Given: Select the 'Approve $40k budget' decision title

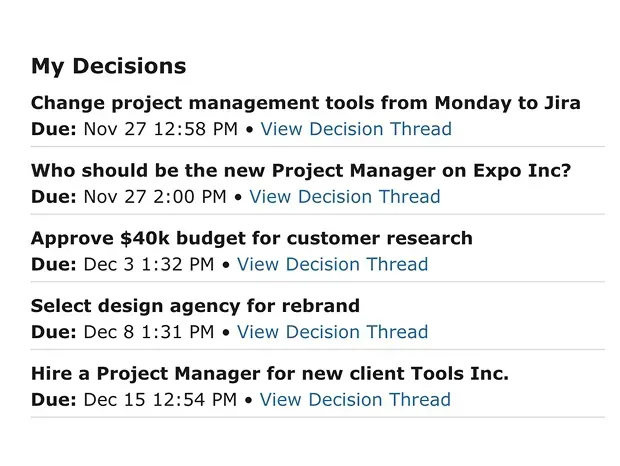Looking at the screenshot, I should pyautogui.click(x=251, y=238).
